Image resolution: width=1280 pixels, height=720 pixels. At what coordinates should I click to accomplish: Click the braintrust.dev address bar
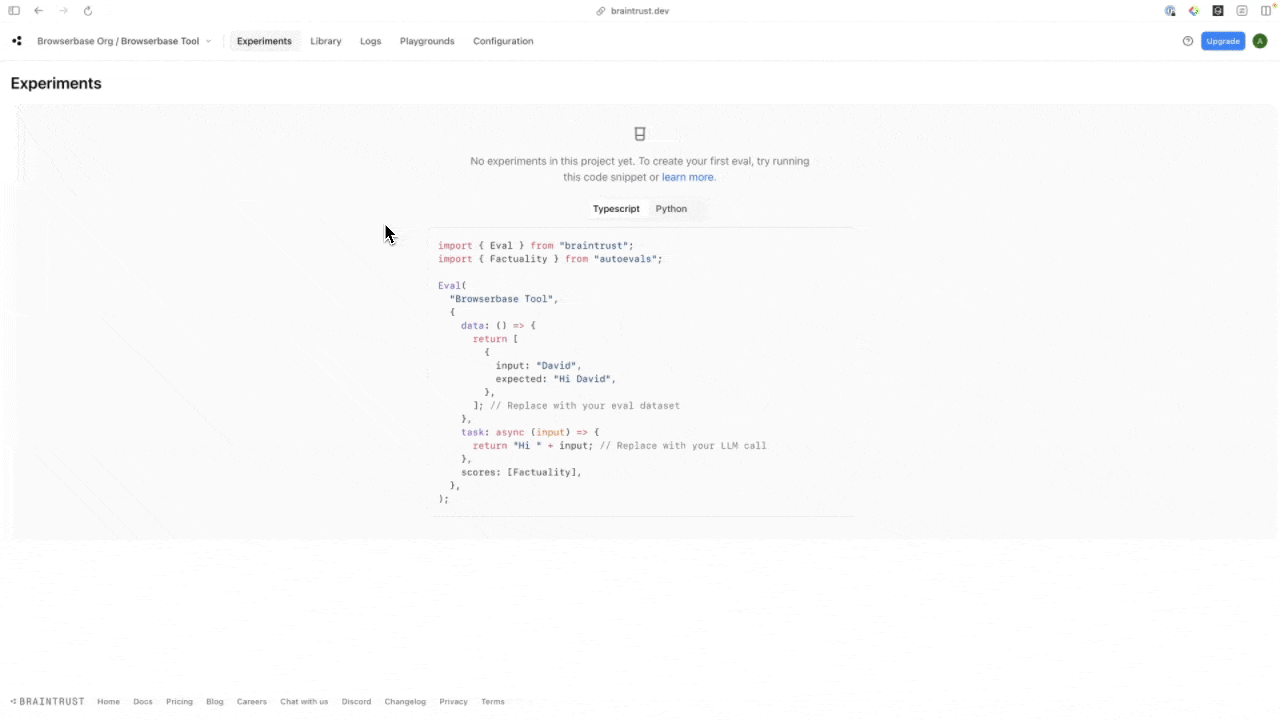click(x=640, y=11)
